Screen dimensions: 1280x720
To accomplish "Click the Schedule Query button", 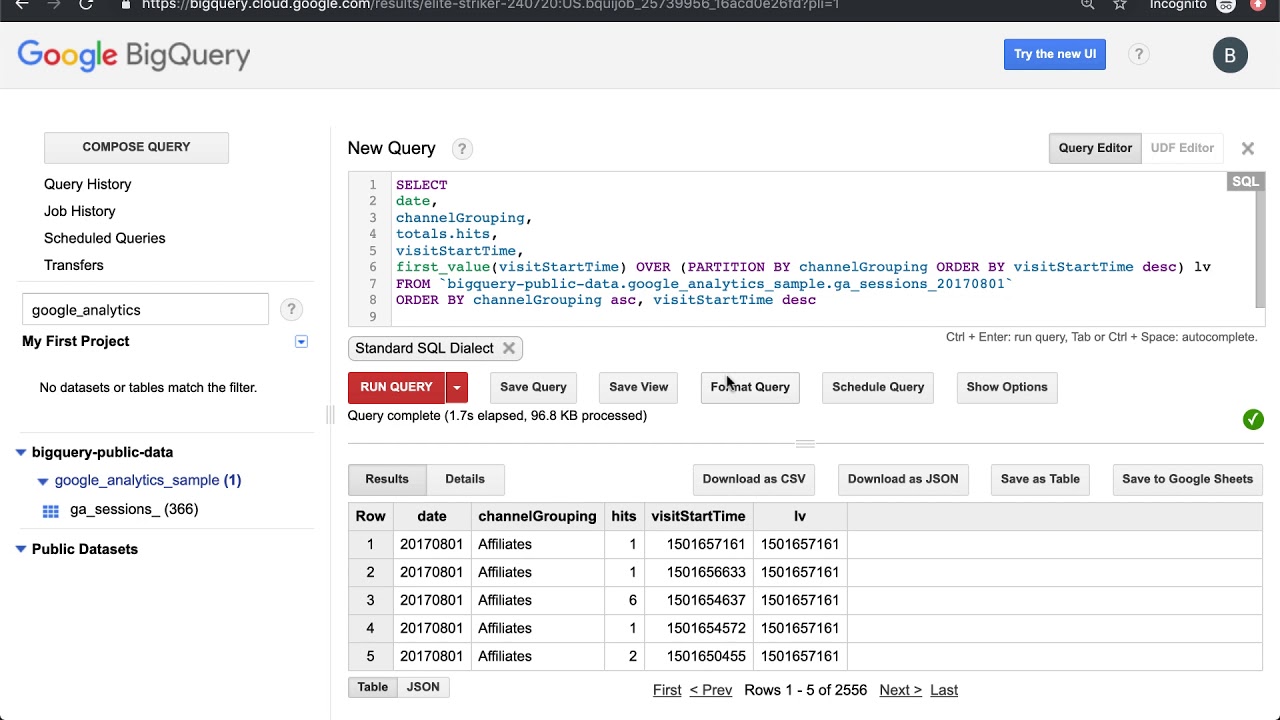I will point(878,387).
